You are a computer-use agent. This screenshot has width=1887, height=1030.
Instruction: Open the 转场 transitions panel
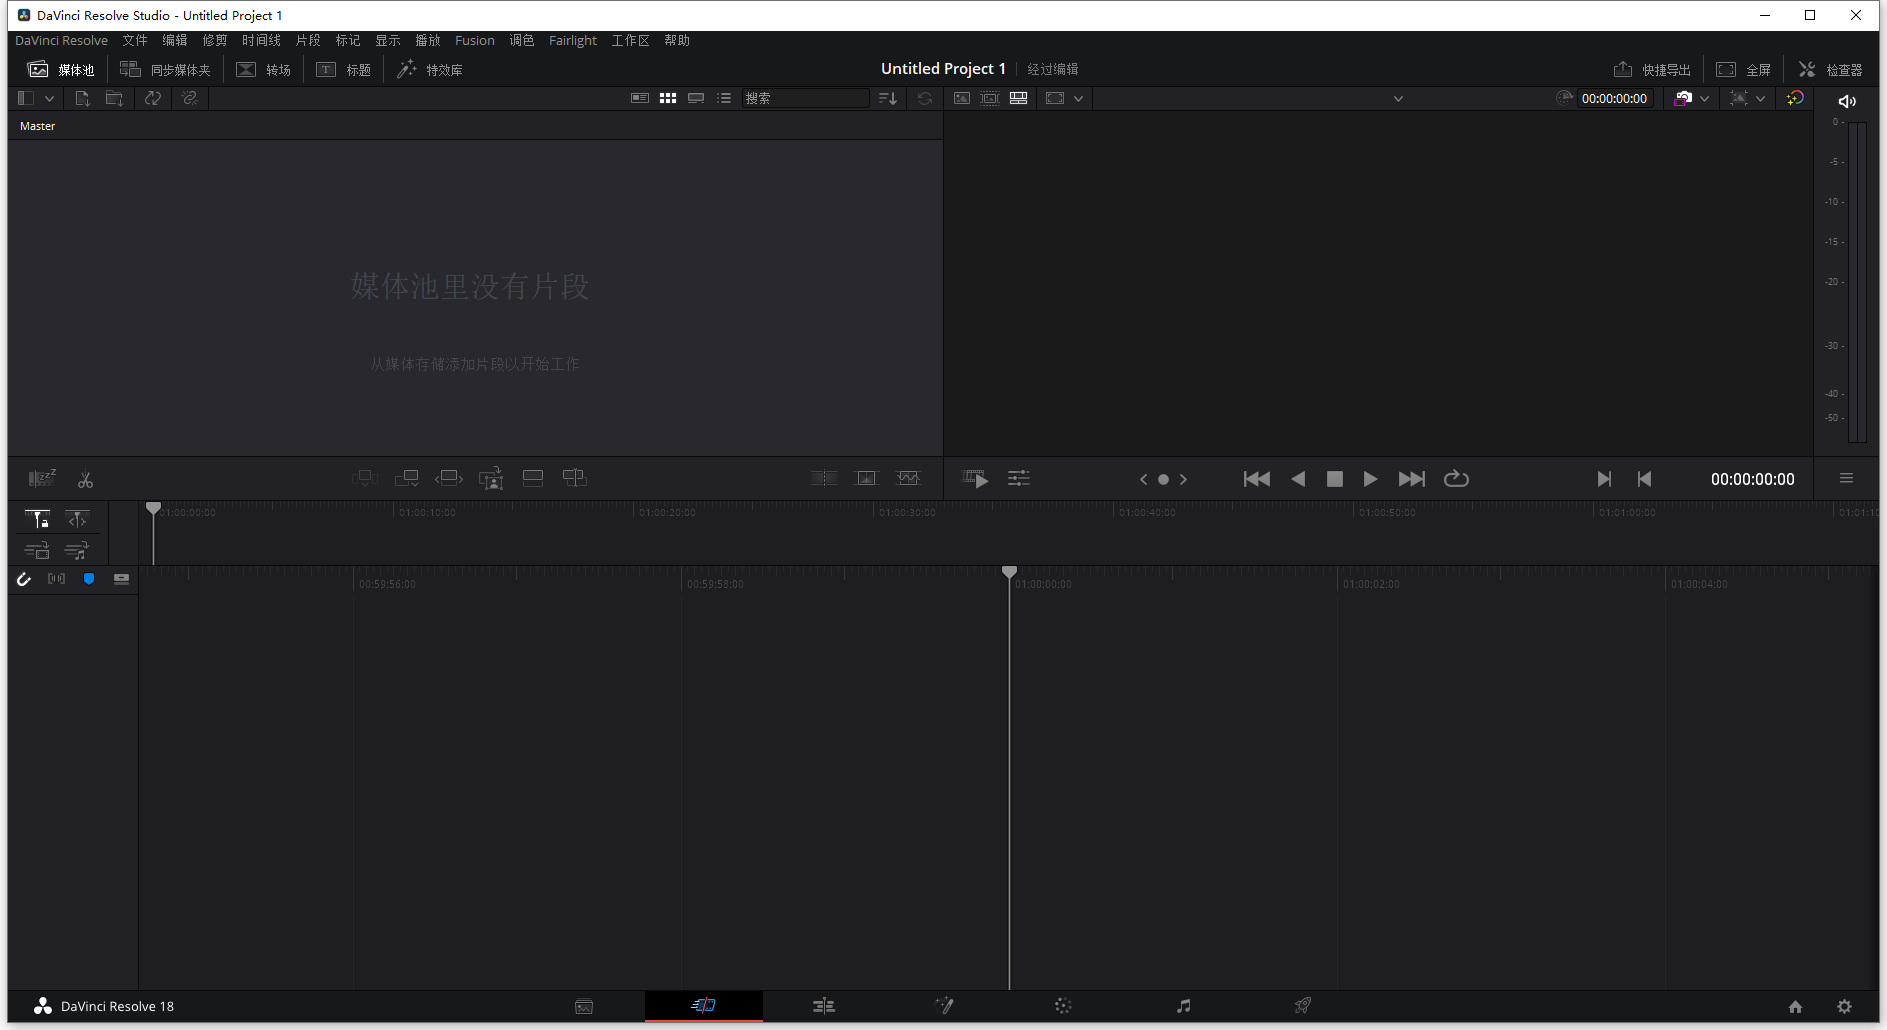(x=264, y=69)
